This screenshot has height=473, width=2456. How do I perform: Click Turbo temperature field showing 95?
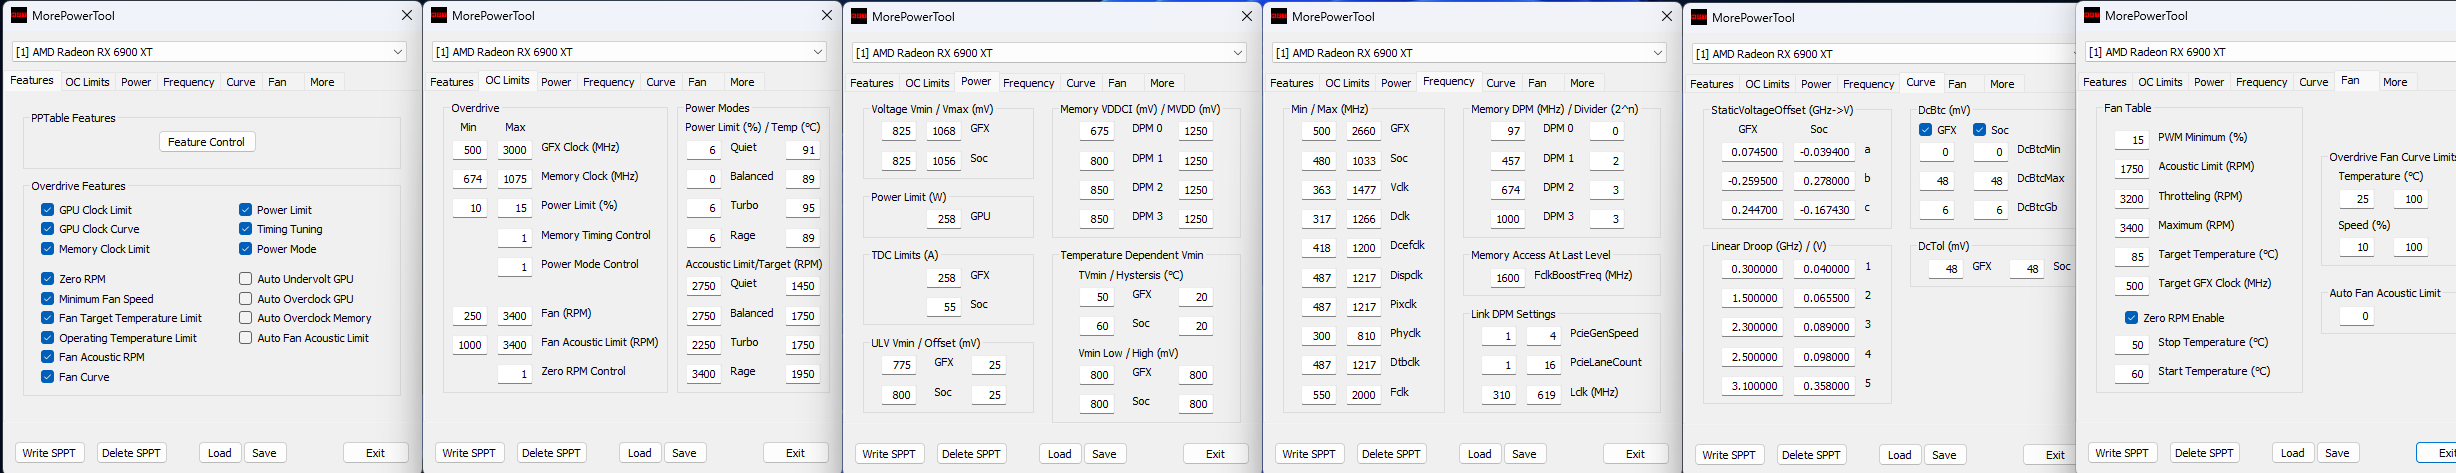click(803, 208)
